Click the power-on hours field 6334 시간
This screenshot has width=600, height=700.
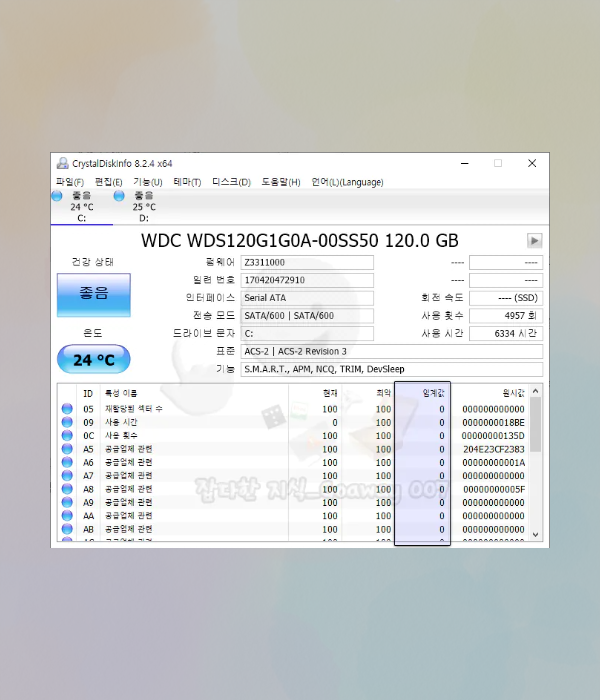click(x=506, y=333)
